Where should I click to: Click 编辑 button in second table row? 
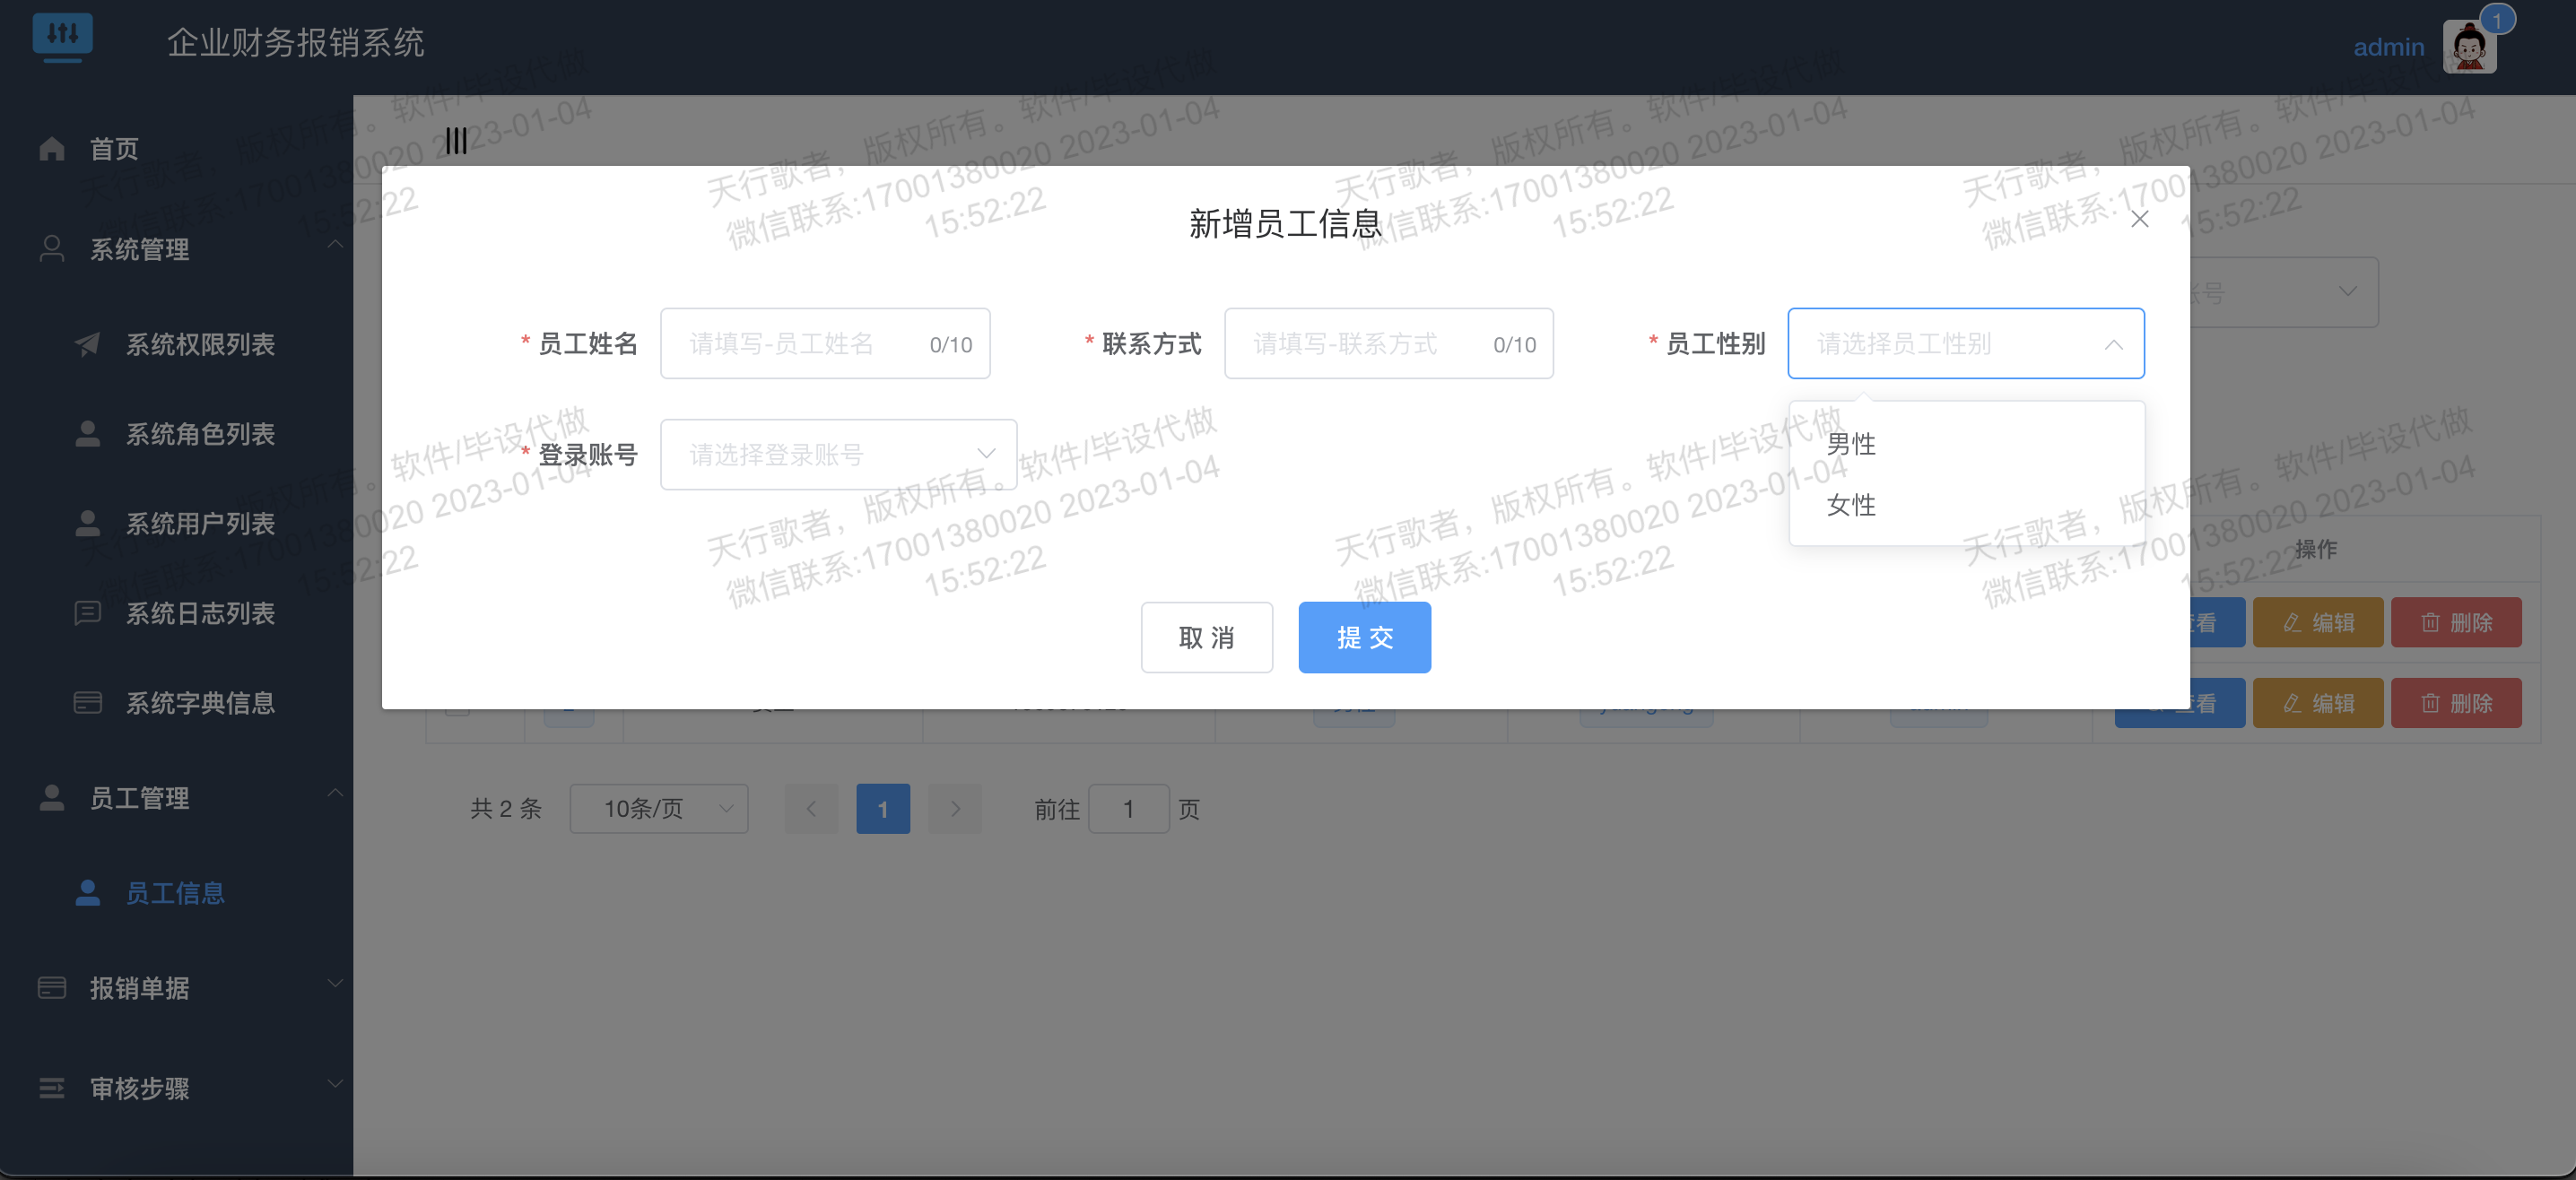pyautogui.click(x=2318, y=704)
